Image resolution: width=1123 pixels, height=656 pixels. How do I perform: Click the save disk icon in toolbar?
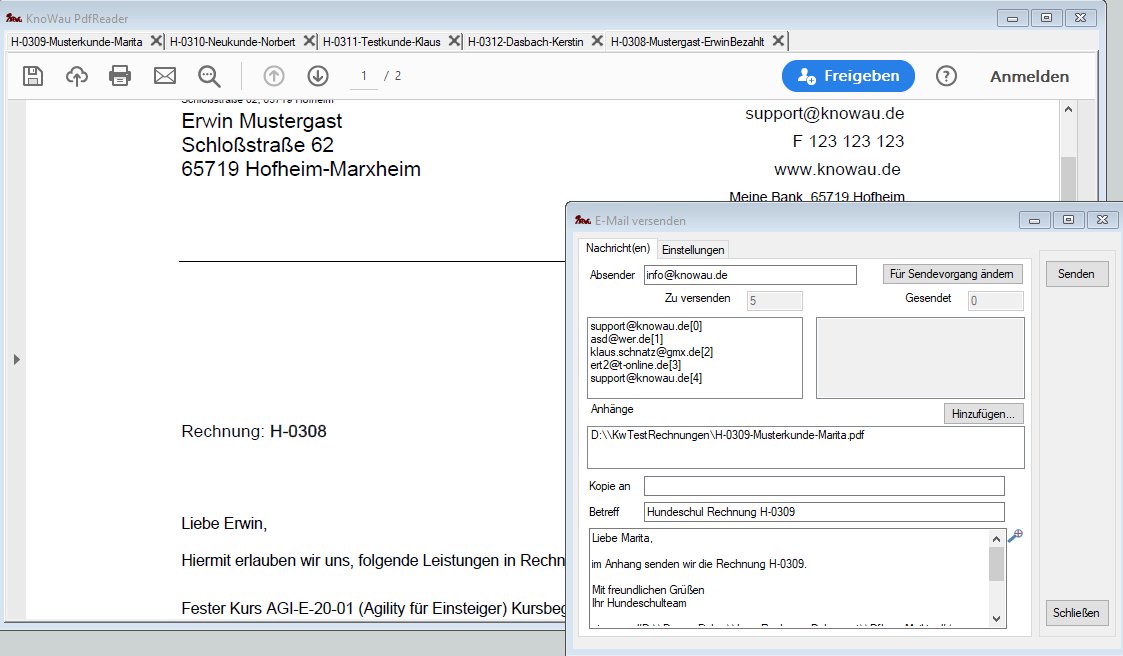point(33,76)
